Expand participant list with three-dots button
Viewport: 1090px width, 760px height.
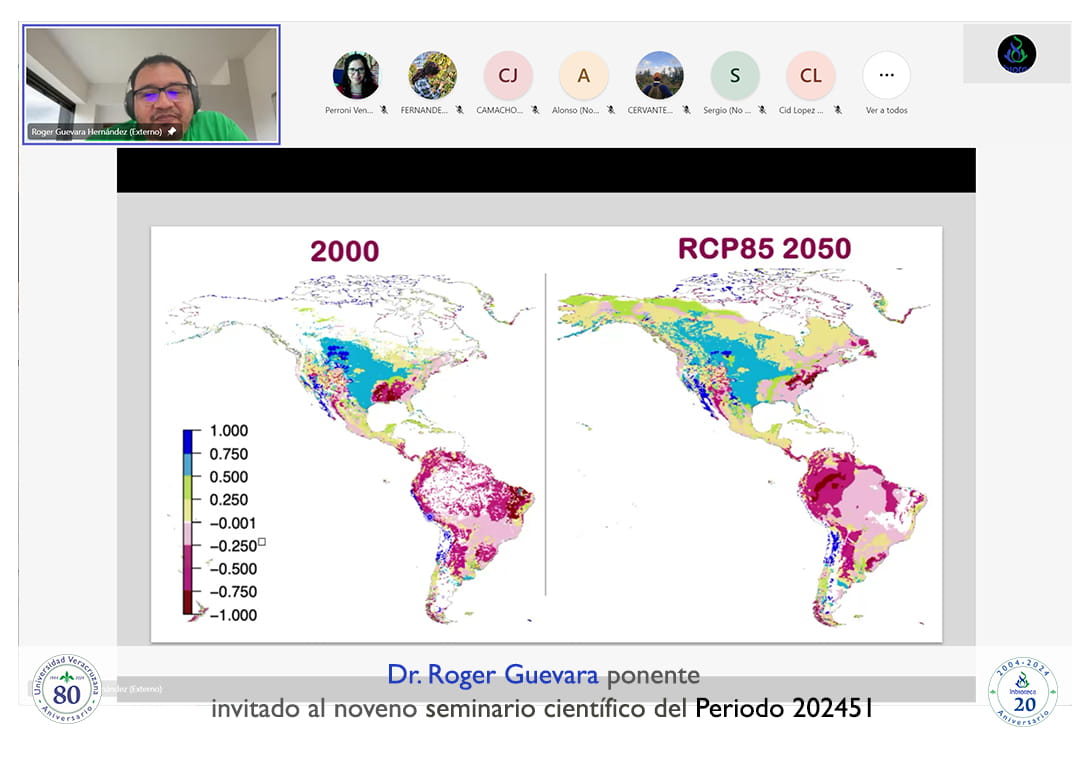[x=886, y=76]
